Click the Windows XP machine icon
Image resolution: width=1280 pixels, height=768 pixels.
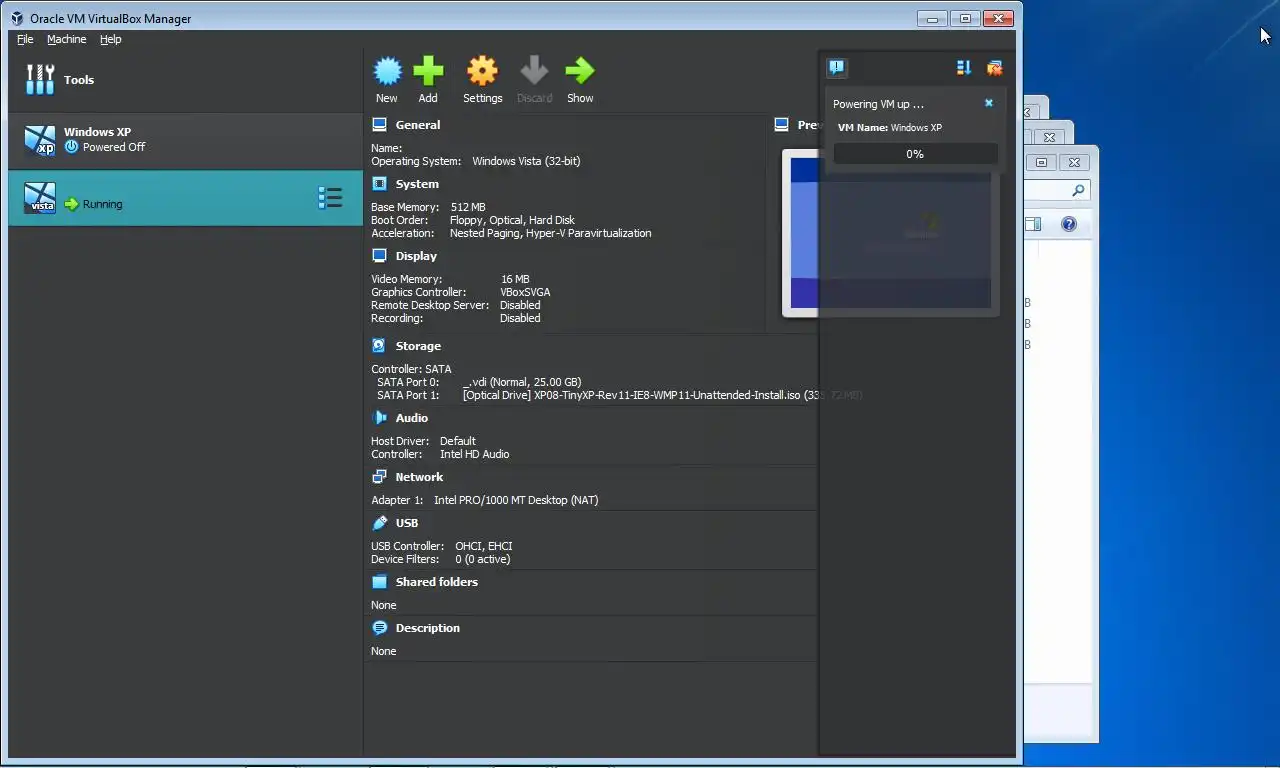(x=40, y=140)
